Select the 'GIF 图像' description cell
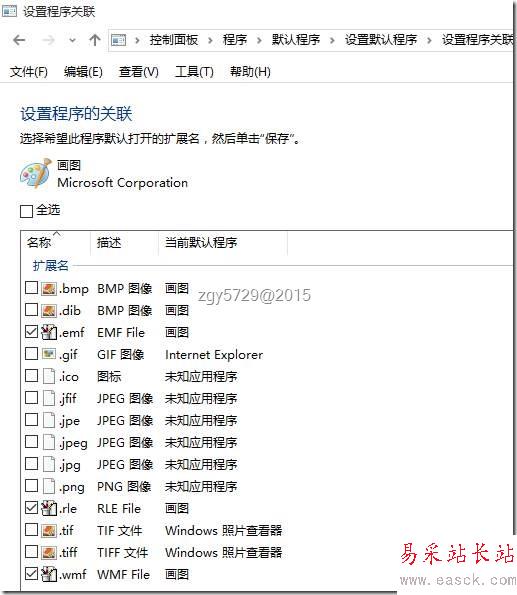This screenshot has width=517, height=595. click(121, 355)
